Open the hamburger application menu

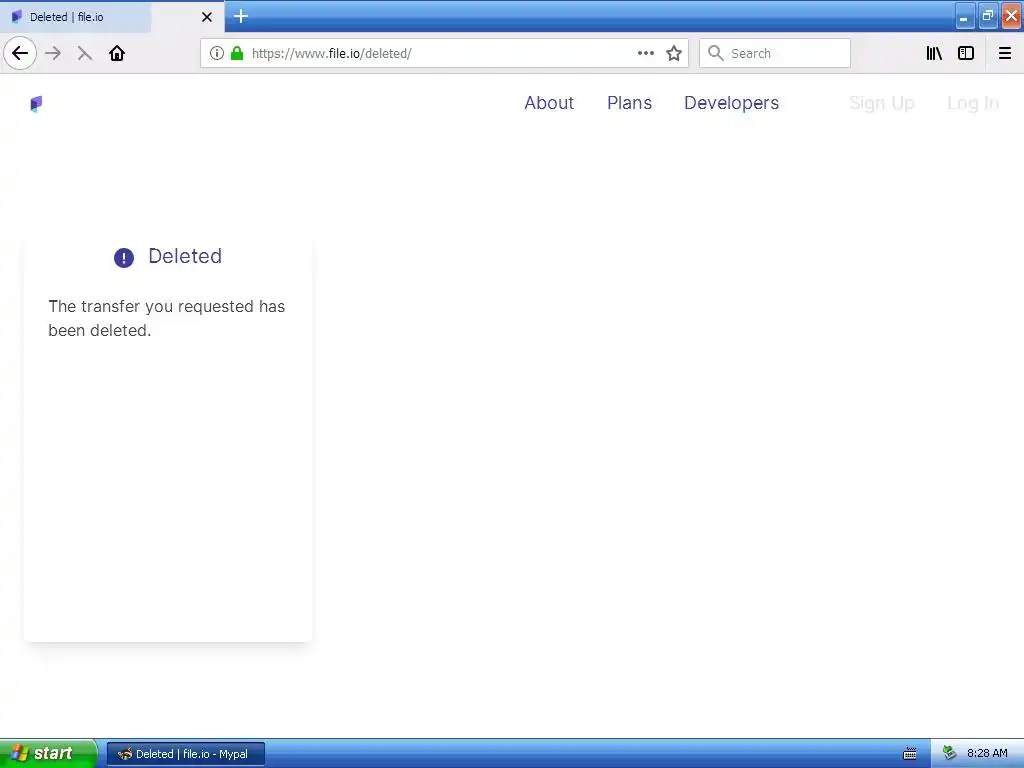(x=1004, y=53)
